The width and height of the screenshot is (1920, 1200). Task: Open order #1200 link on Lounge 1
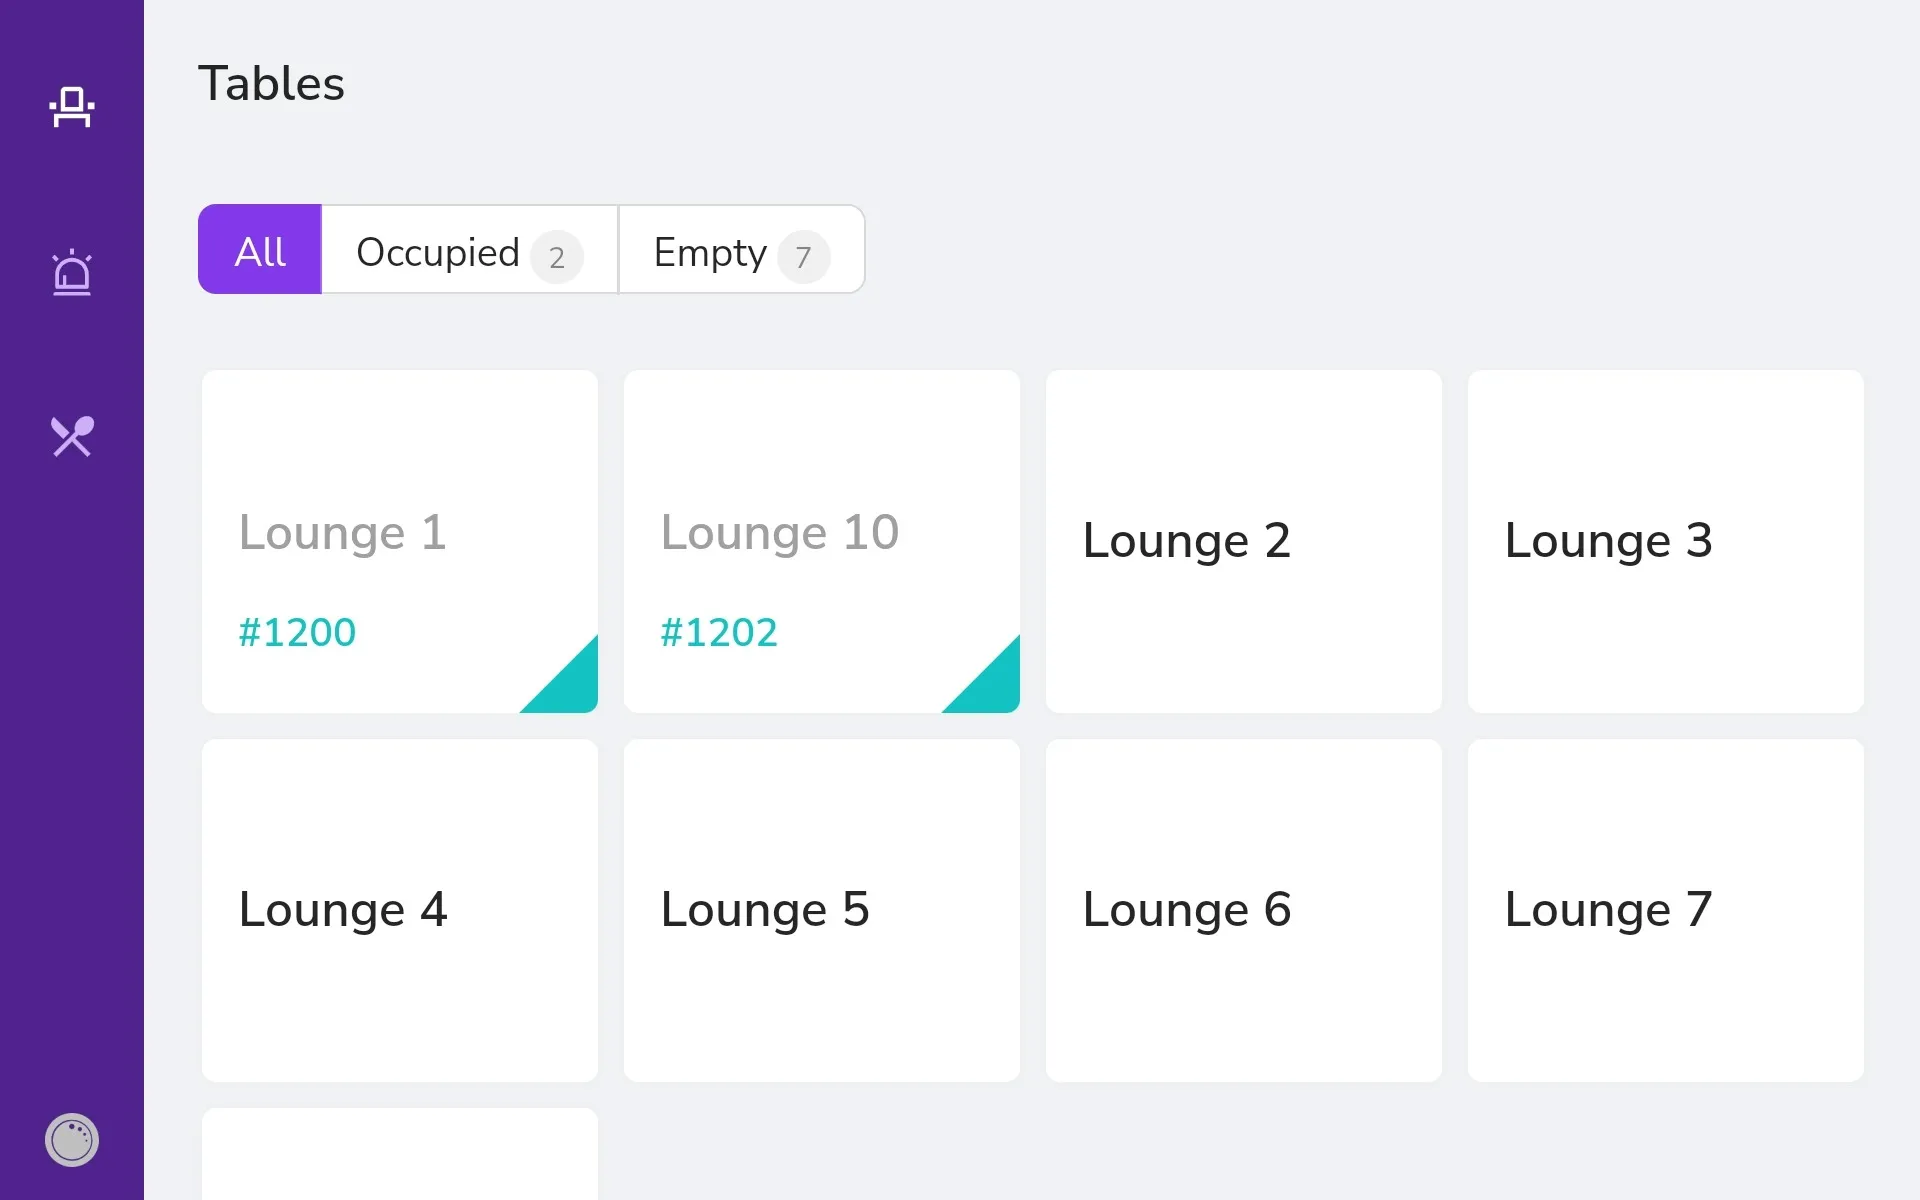click(297, 632)
